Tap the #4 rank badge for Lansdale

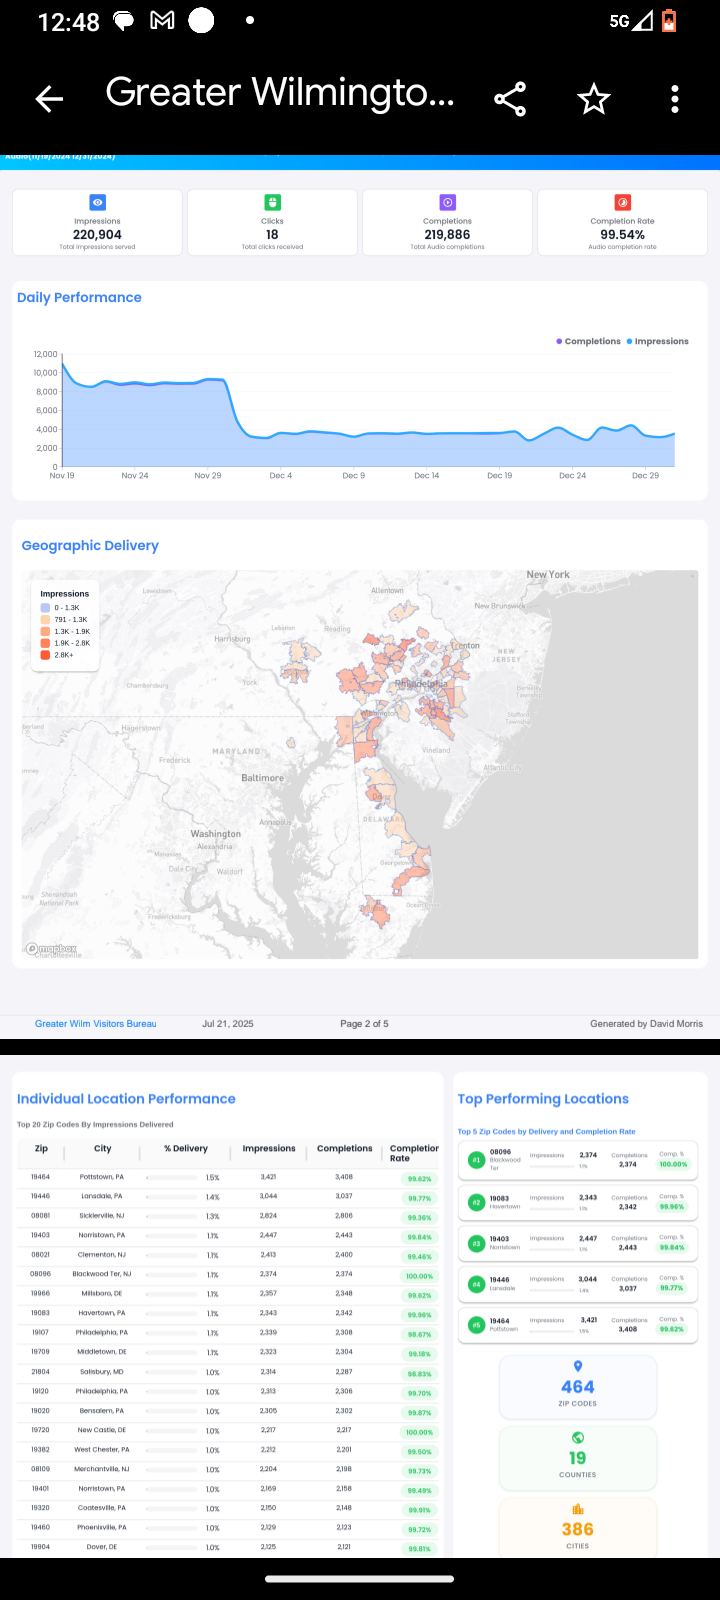[477, 1284]
